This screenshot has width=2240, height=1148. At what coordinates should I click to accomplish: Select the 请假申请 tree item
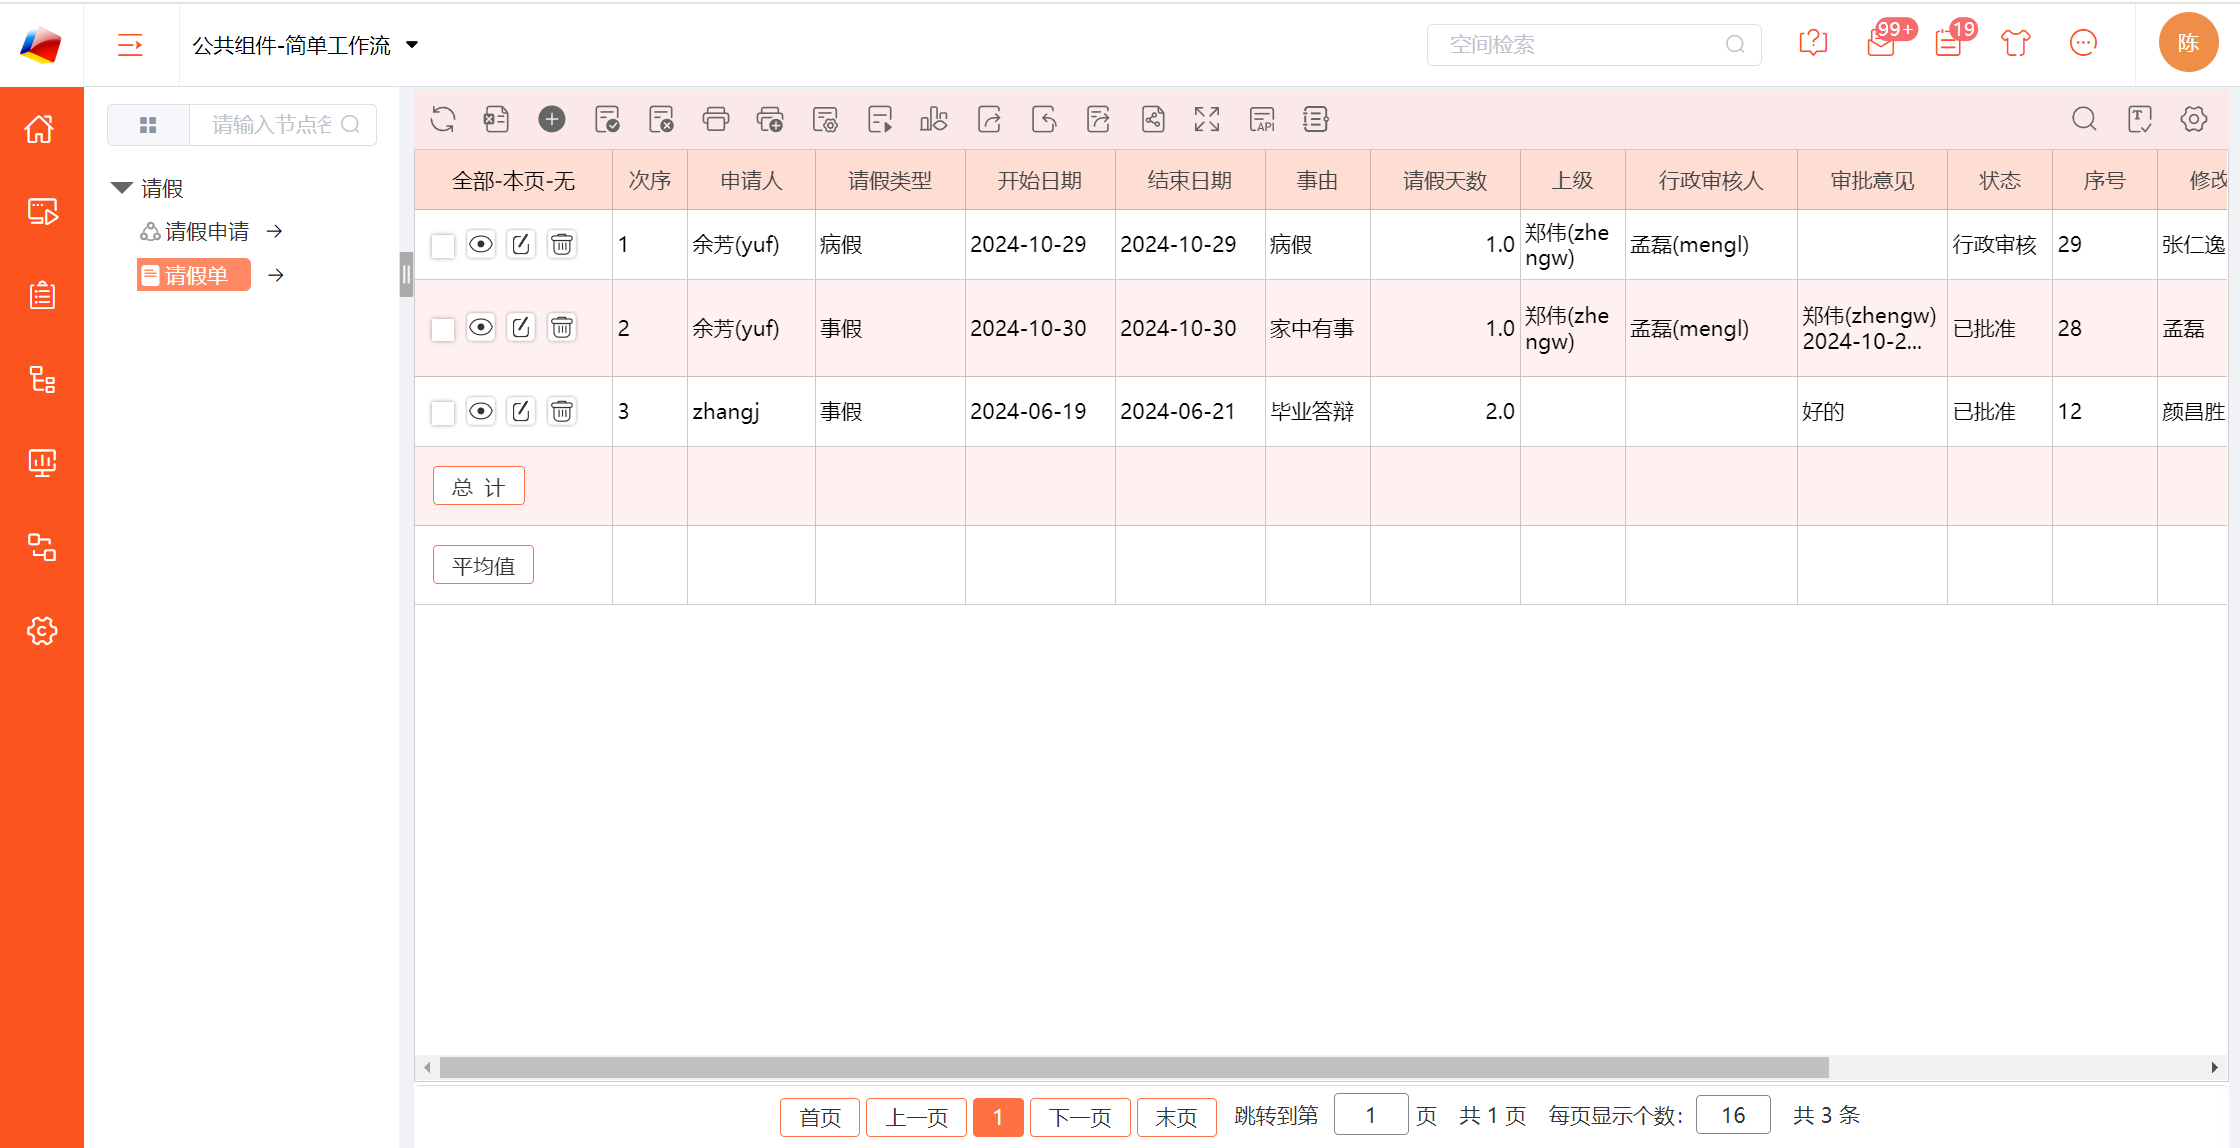[195, 232]
